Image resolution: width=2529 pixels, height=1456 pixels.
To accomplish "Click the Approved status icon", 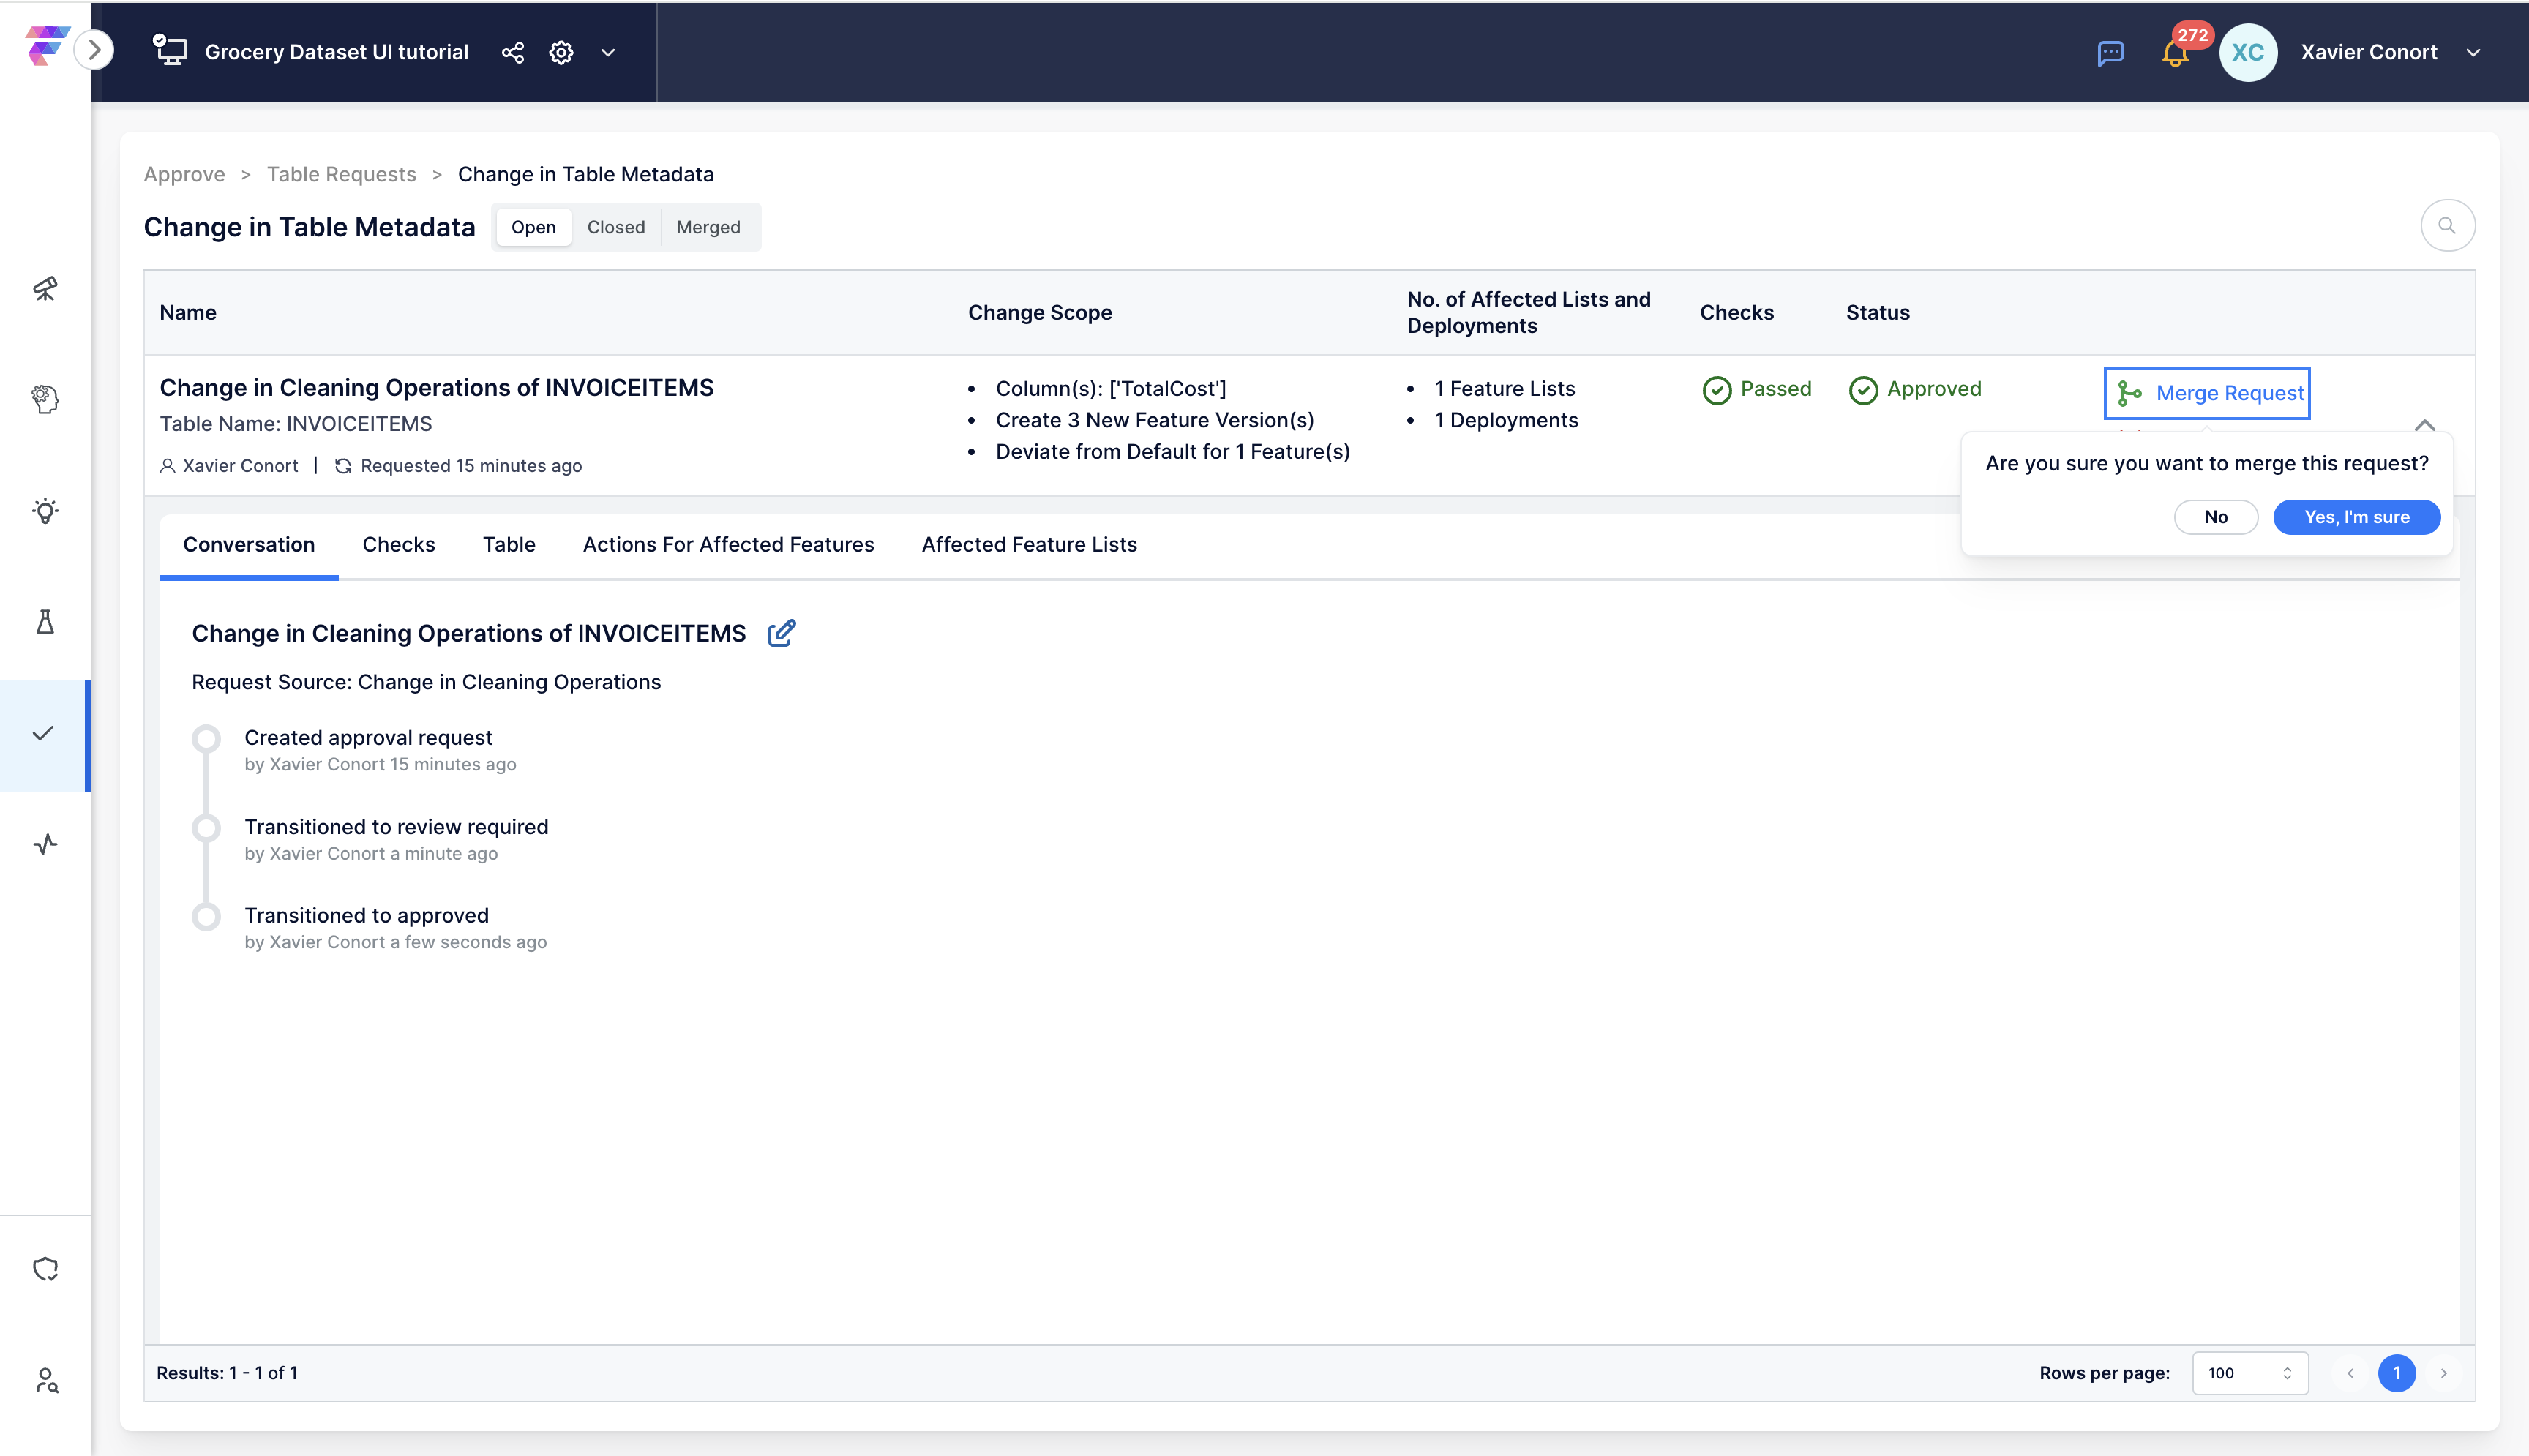I will tap(1862, 390).
